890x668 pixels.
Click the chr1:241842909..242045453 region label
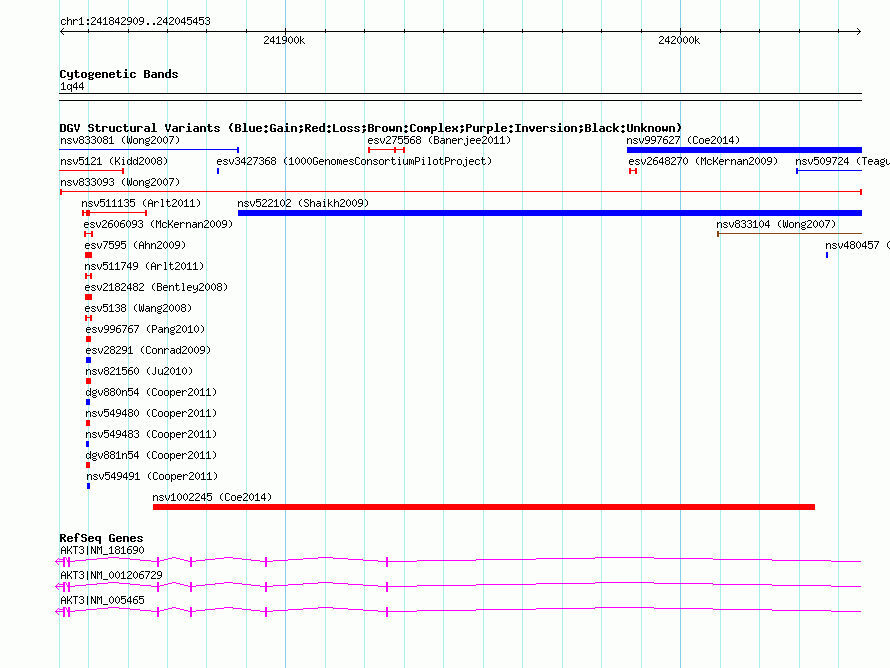point(135,21)
